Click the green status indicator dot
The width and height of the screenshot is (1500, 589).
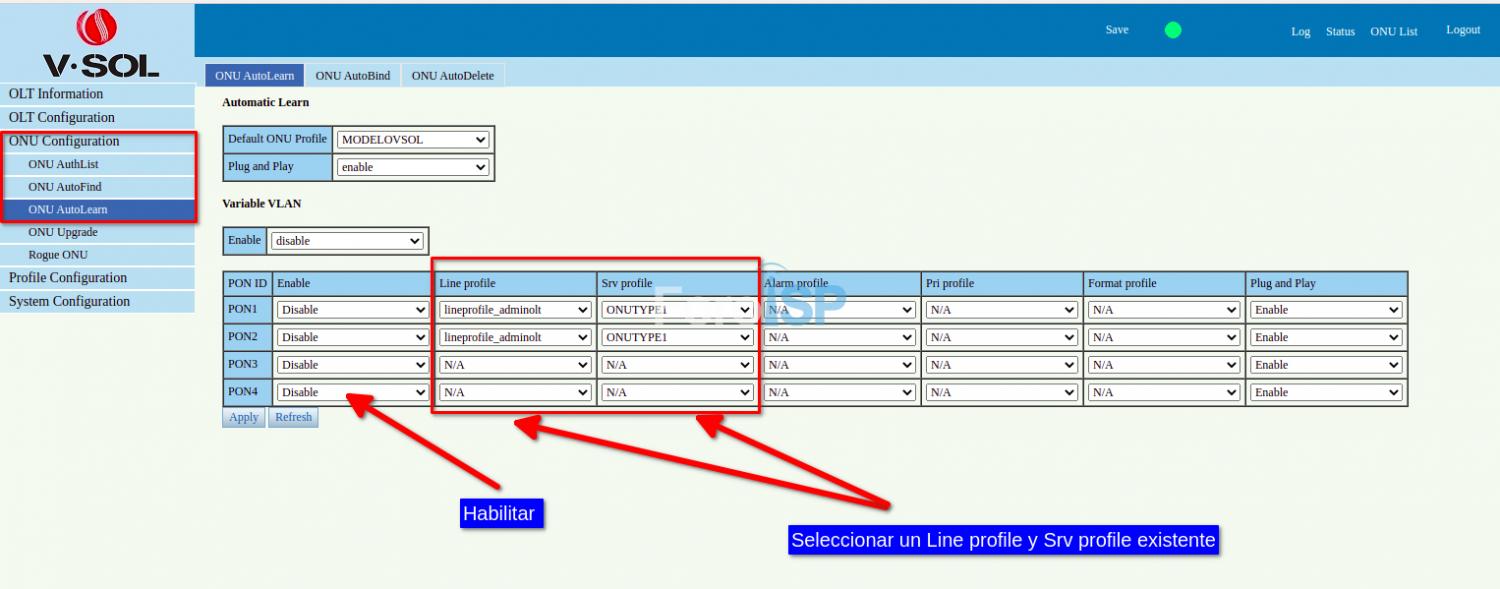click(x=1173, y=30)
